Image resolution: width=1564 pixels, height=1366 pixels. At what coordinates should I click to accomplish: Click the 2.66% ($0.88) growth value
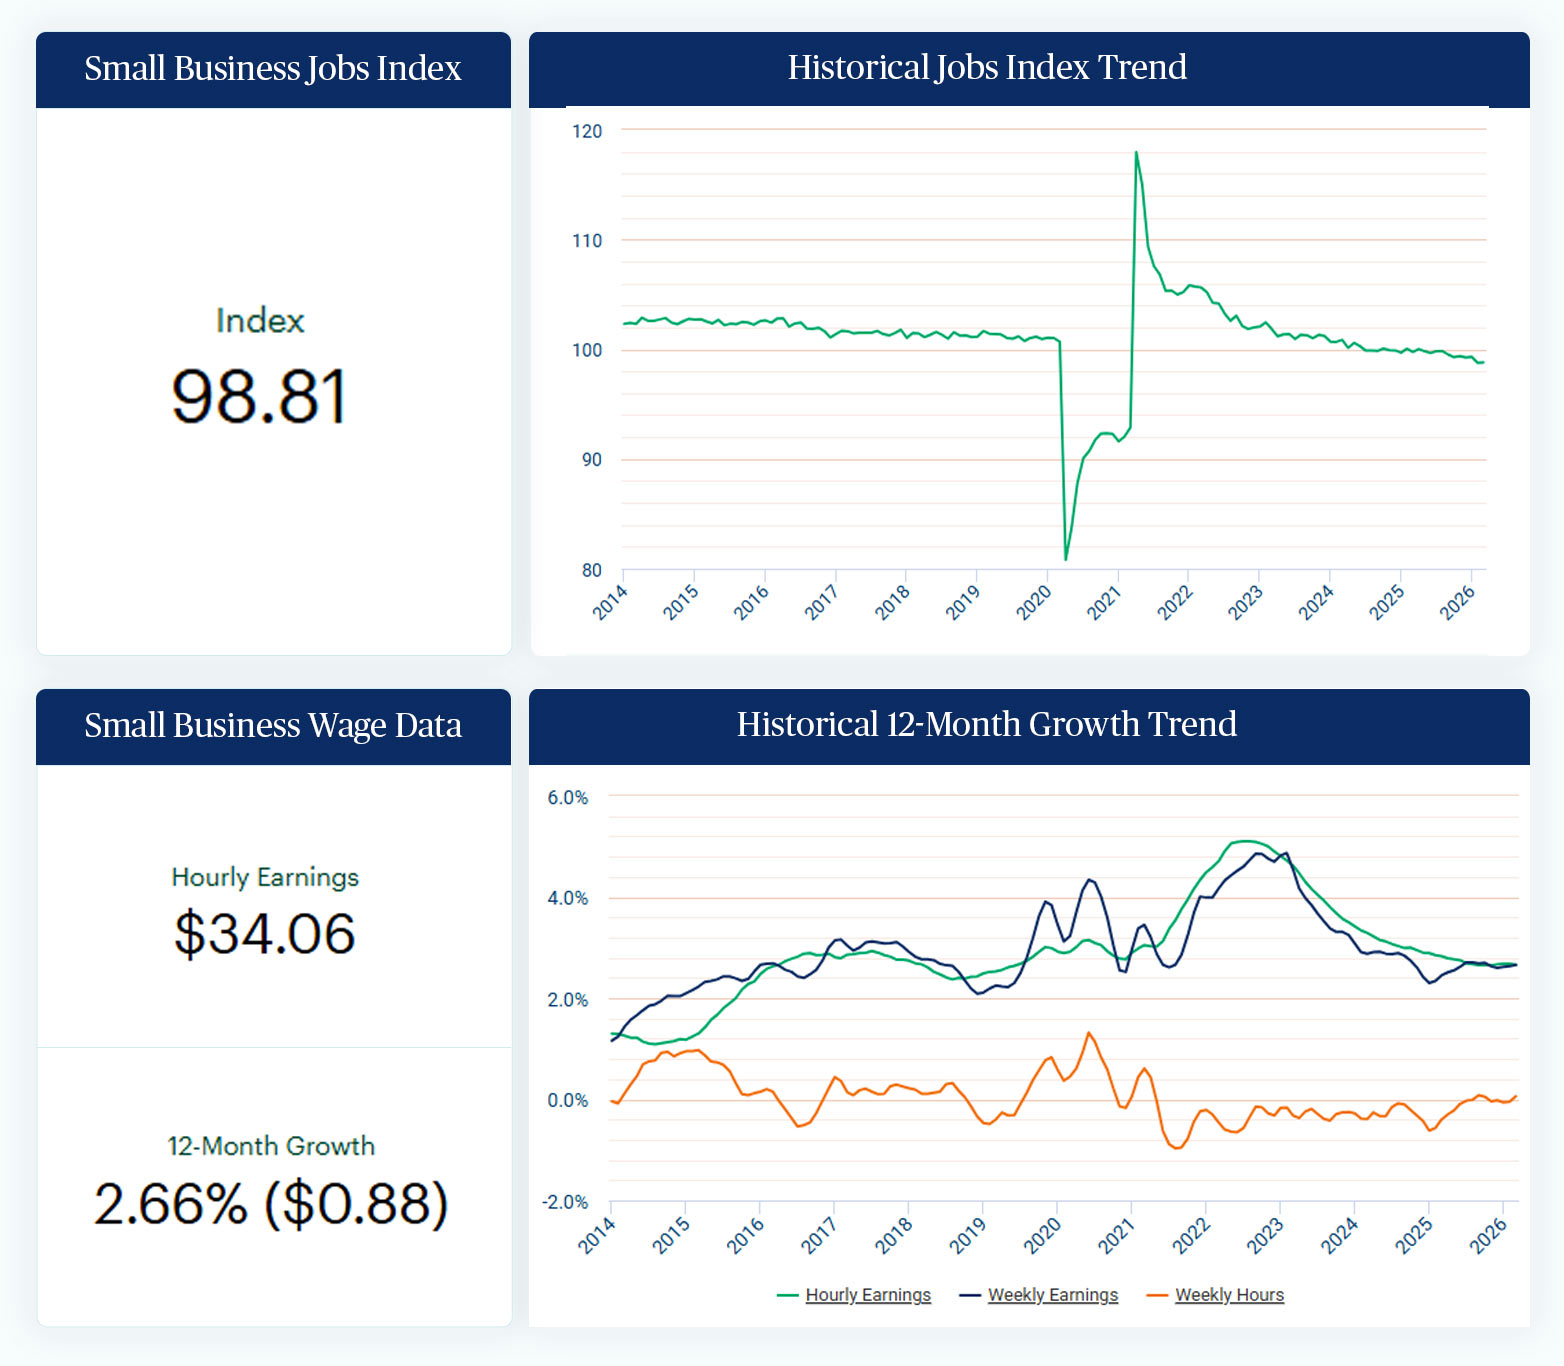(271, 1204)
